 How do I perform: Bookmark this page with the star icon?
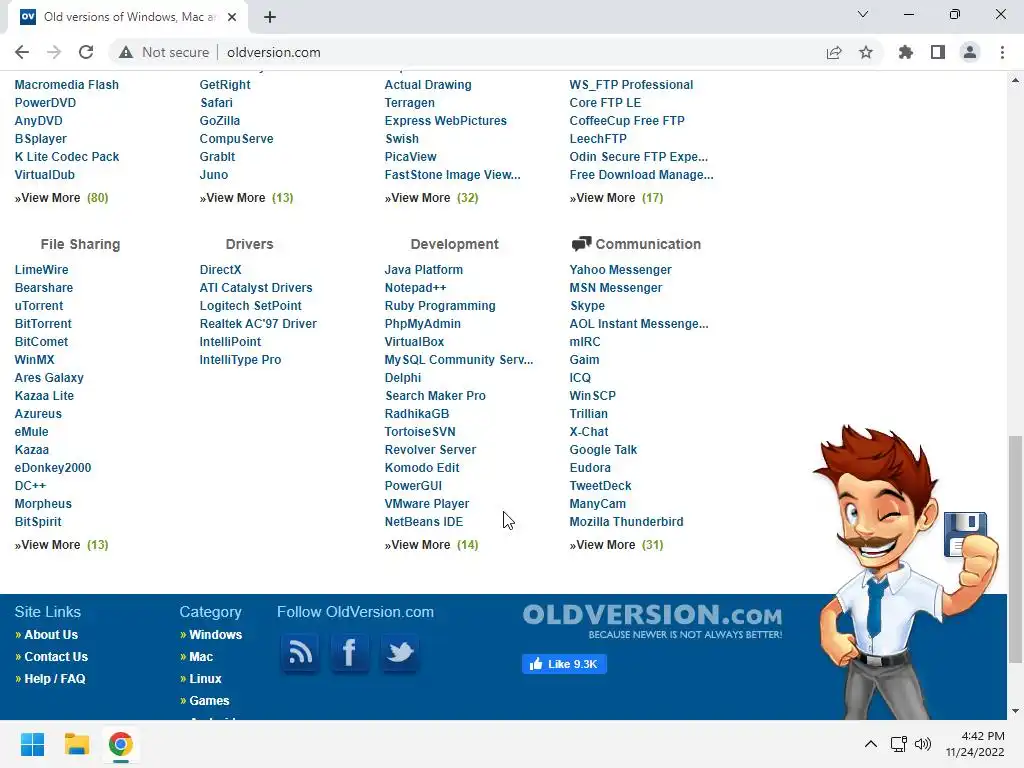pyautogui.click(x=866, y=52)
